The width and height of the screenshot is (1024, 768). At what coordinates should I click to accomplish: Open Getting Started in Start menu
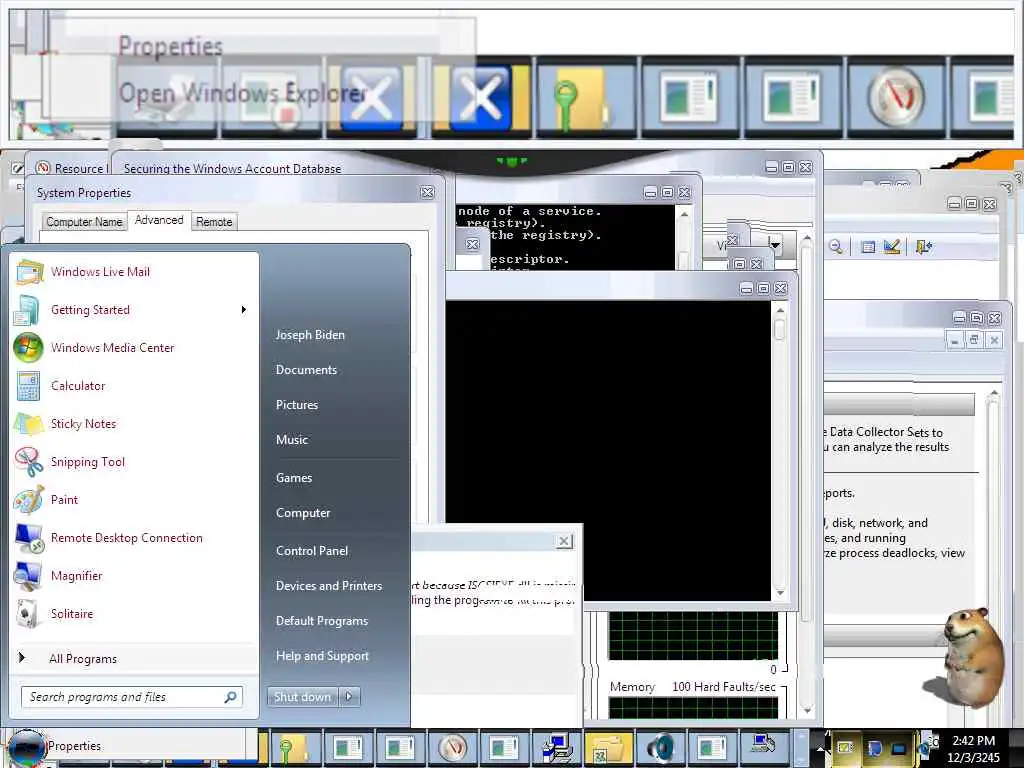(x=134, y=310)
